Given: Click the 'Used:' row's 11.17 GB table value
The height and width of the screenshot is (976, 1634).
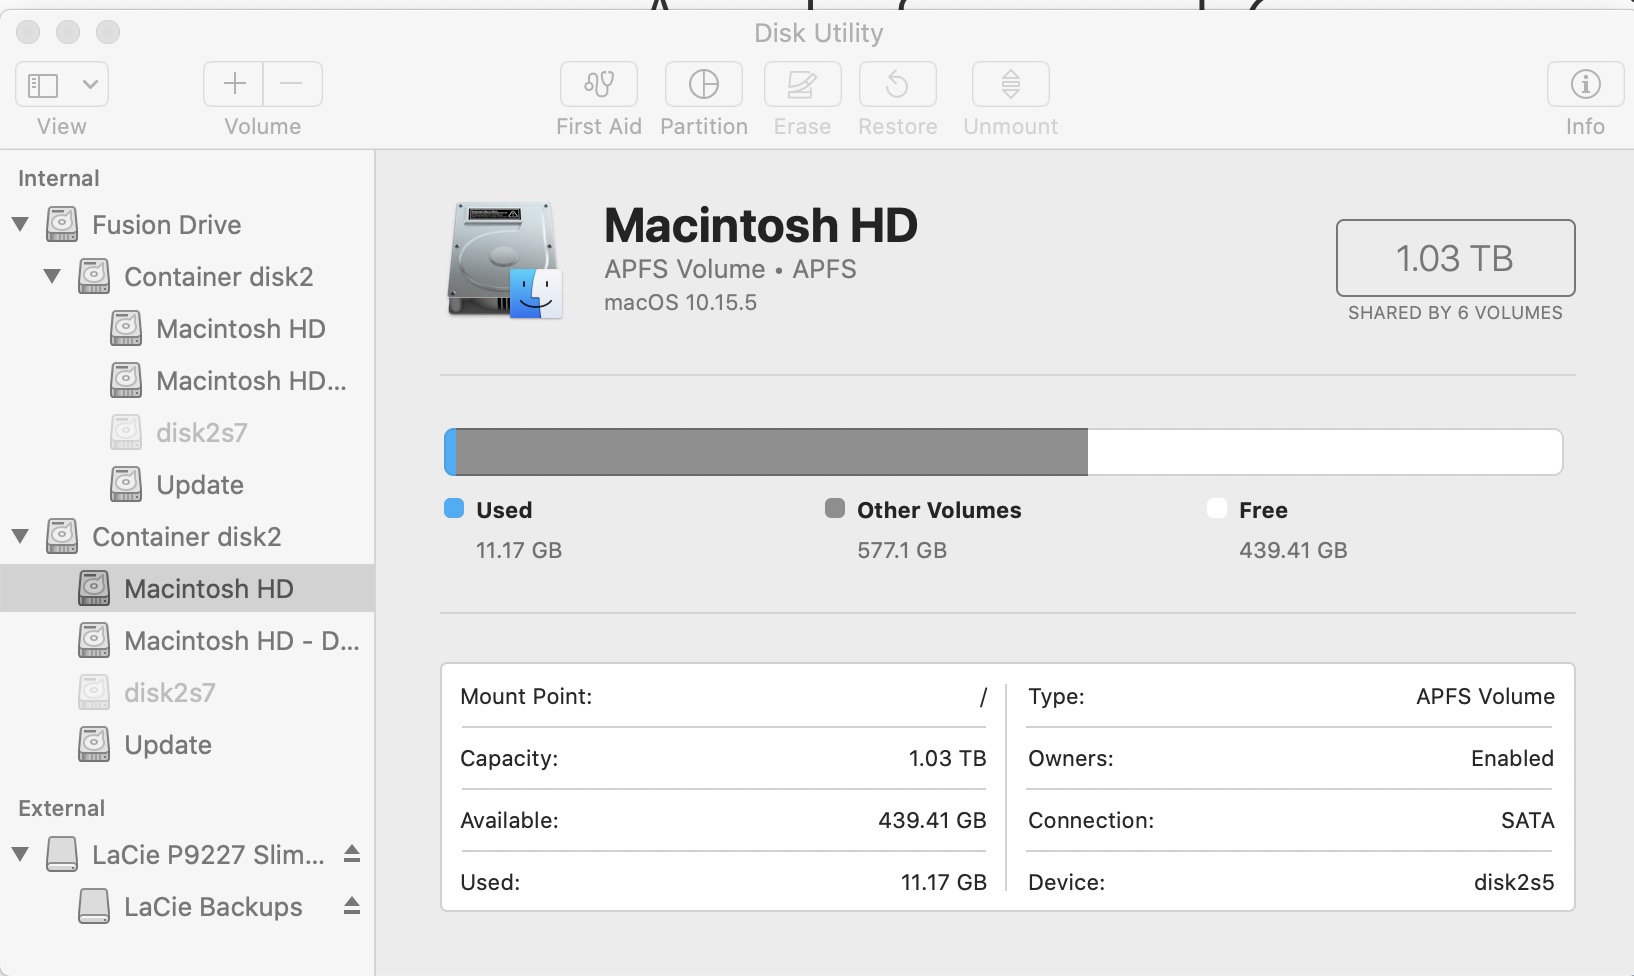Looking at the screenshot, I should coord(943,882).
